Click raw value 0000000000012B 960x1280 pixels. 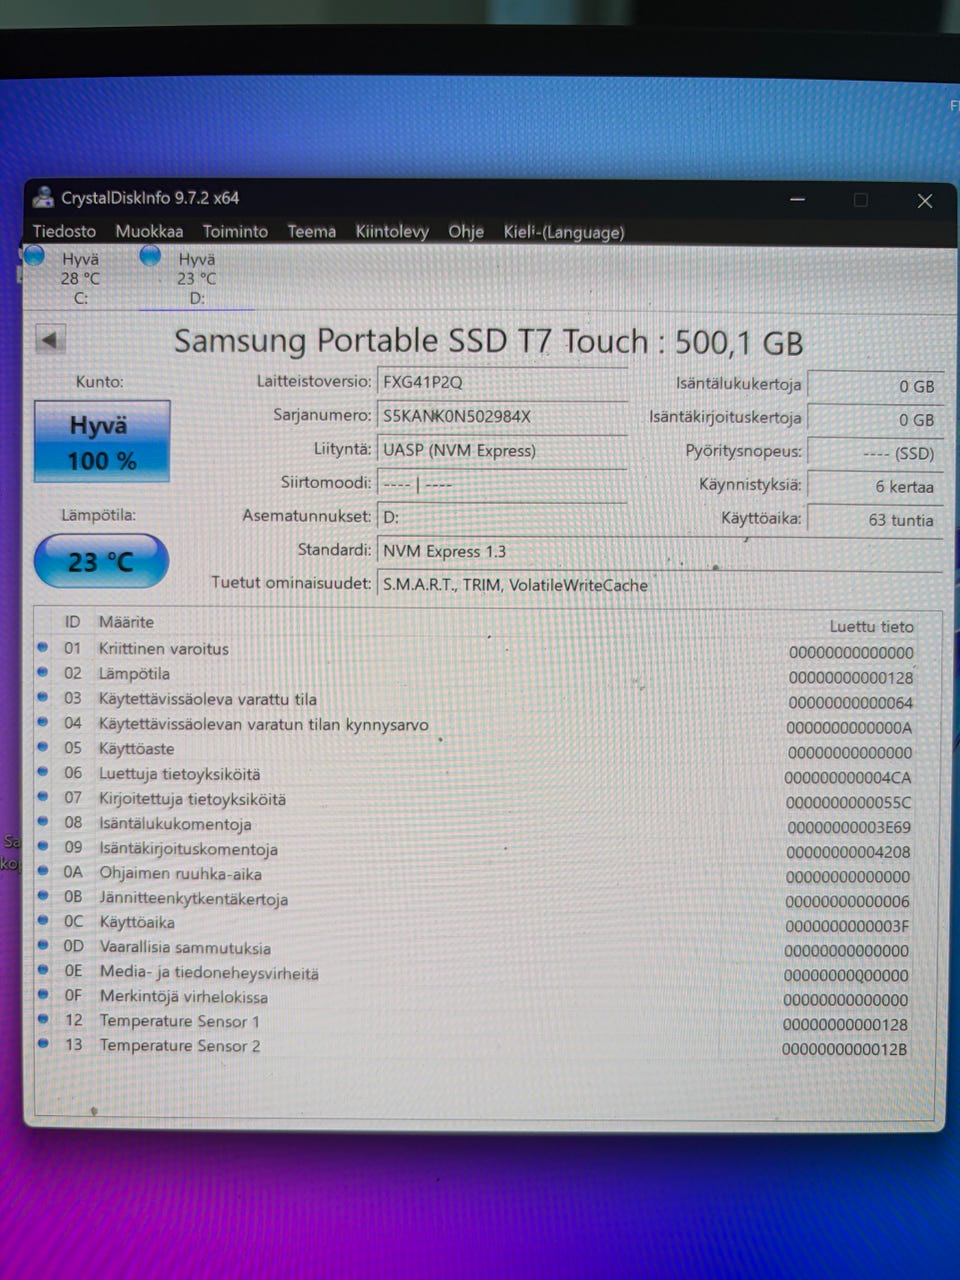[845, 1049]
